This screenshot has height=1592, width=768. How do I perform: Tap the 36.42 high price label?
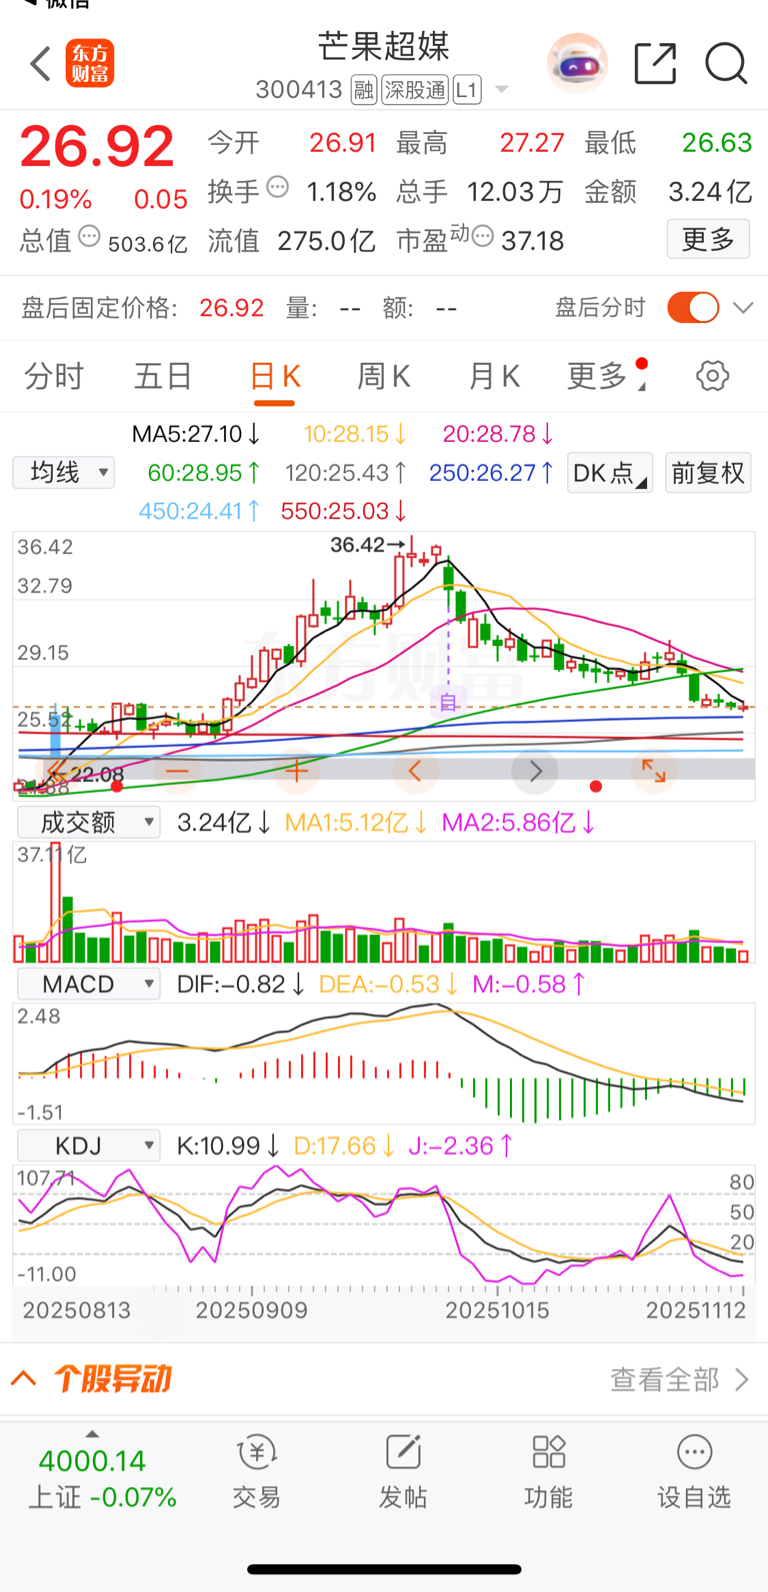tap(357, 544)
